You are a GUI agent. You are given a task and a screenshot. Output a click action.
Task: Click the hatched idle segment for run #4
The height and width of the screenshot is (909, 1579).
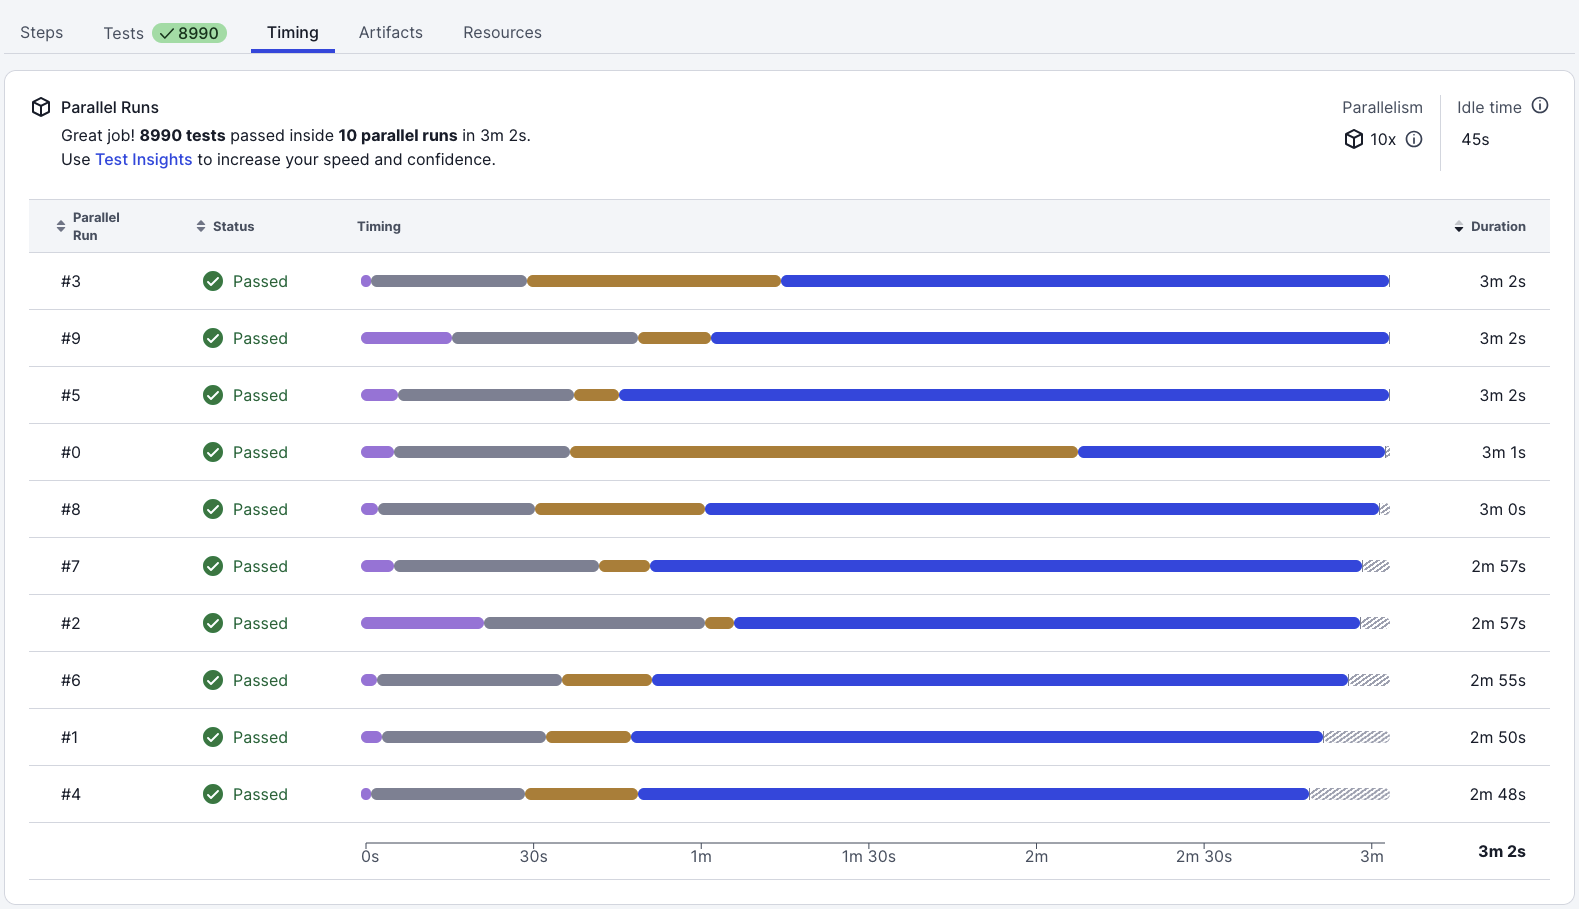(x=1350, y=794)
